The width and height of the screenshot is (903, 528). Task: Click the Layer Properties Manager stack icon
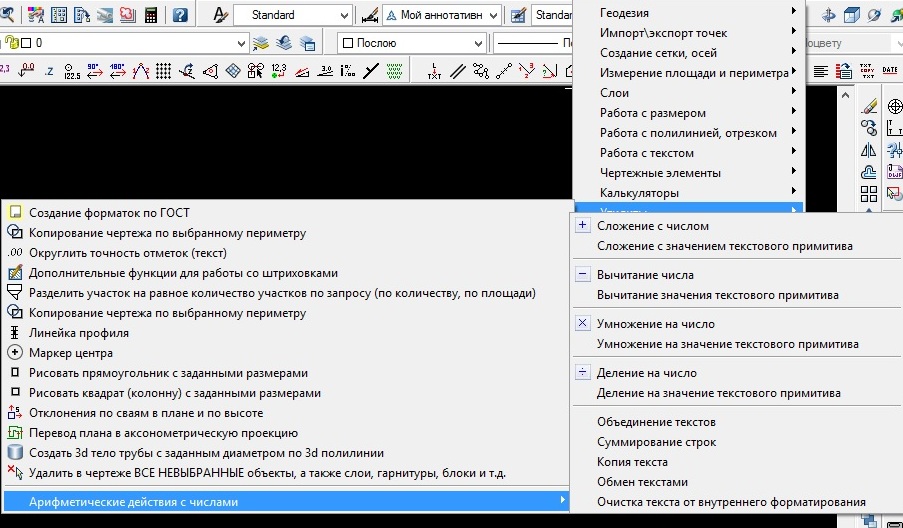261,44
